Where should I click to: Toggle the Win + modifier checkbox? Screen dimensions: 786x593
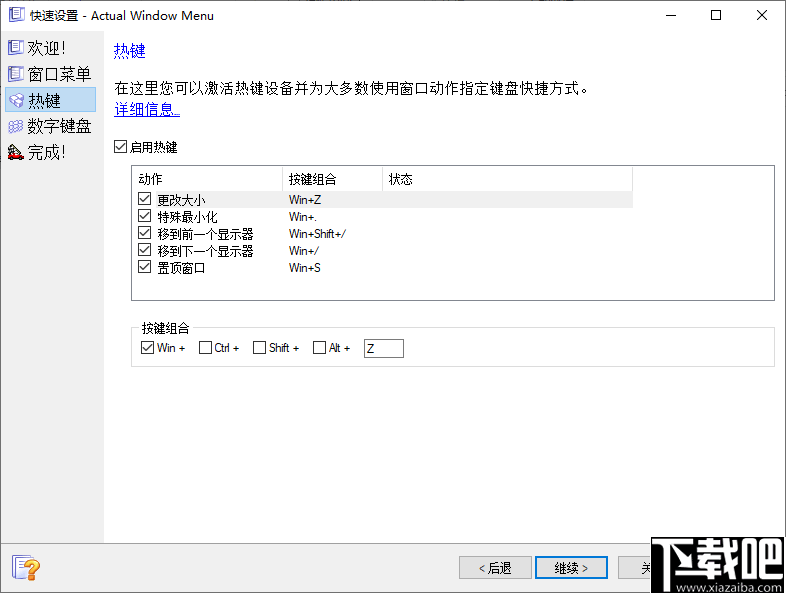[147, 347]
